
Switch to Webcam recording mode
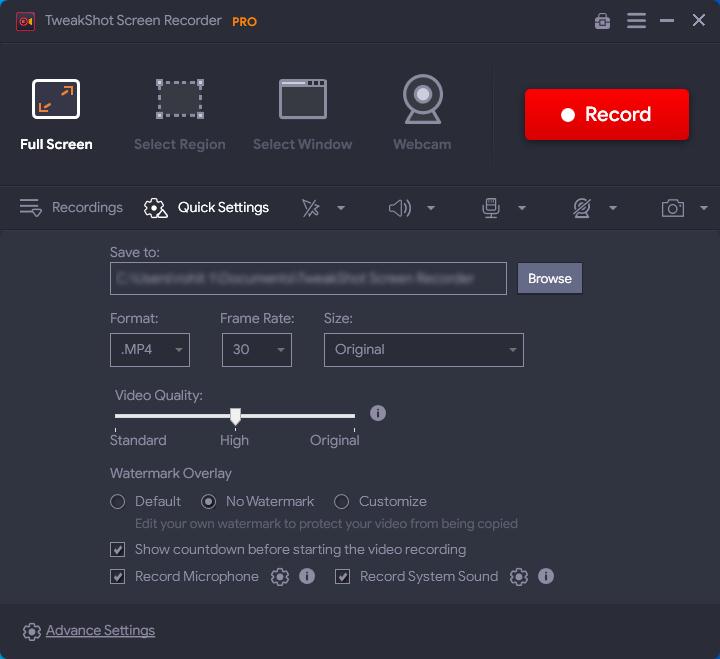point(422,115)
